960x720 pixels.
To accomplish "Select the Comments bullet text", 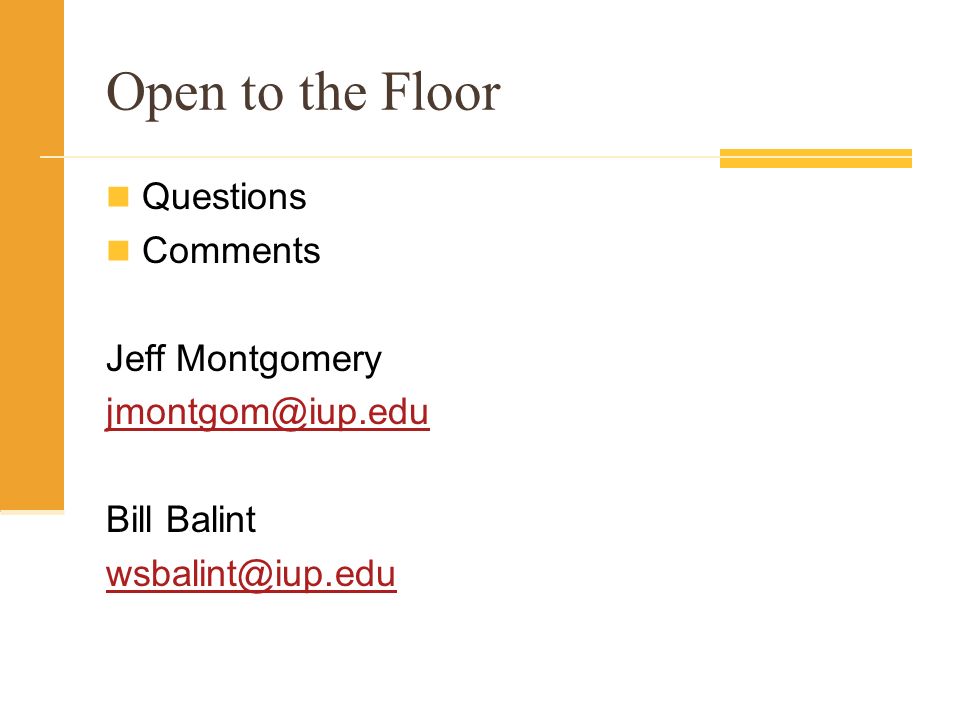I will click(x=231, y=250).
